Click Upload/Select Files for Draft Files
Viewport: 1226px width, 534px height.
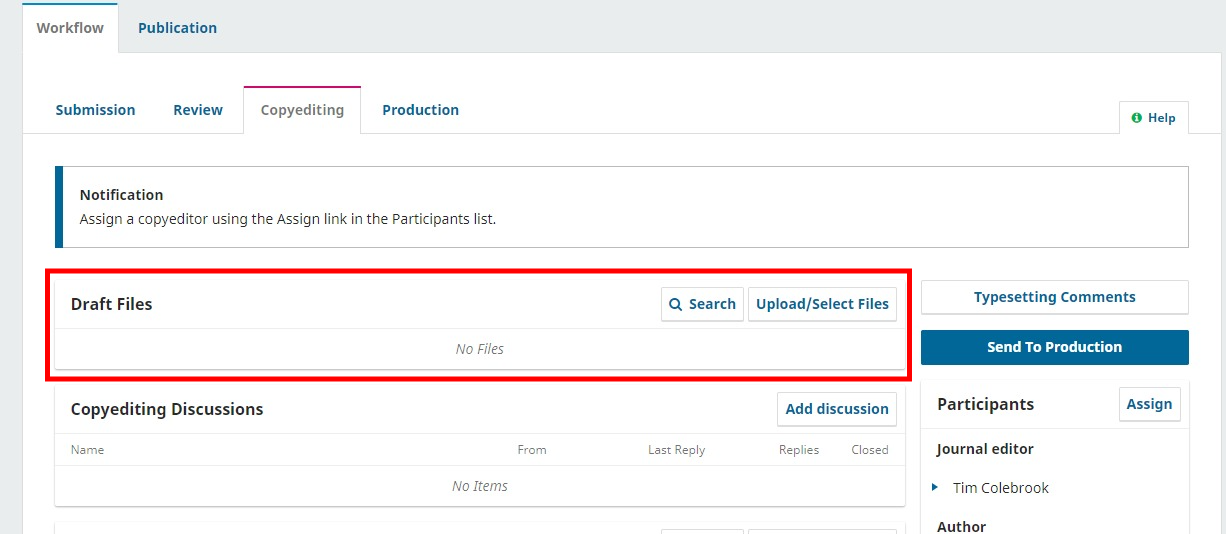[822, 304]
